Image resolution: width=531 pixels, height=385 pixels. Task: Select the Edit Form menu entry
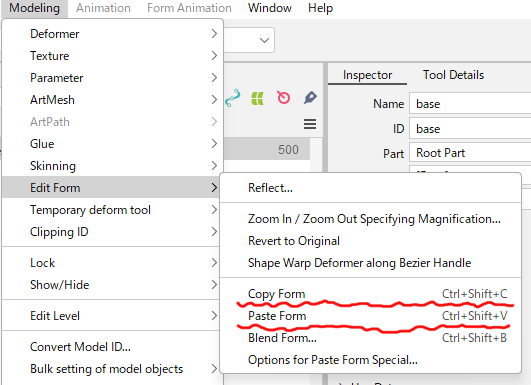pyautogui.click(x=112, y=188)
